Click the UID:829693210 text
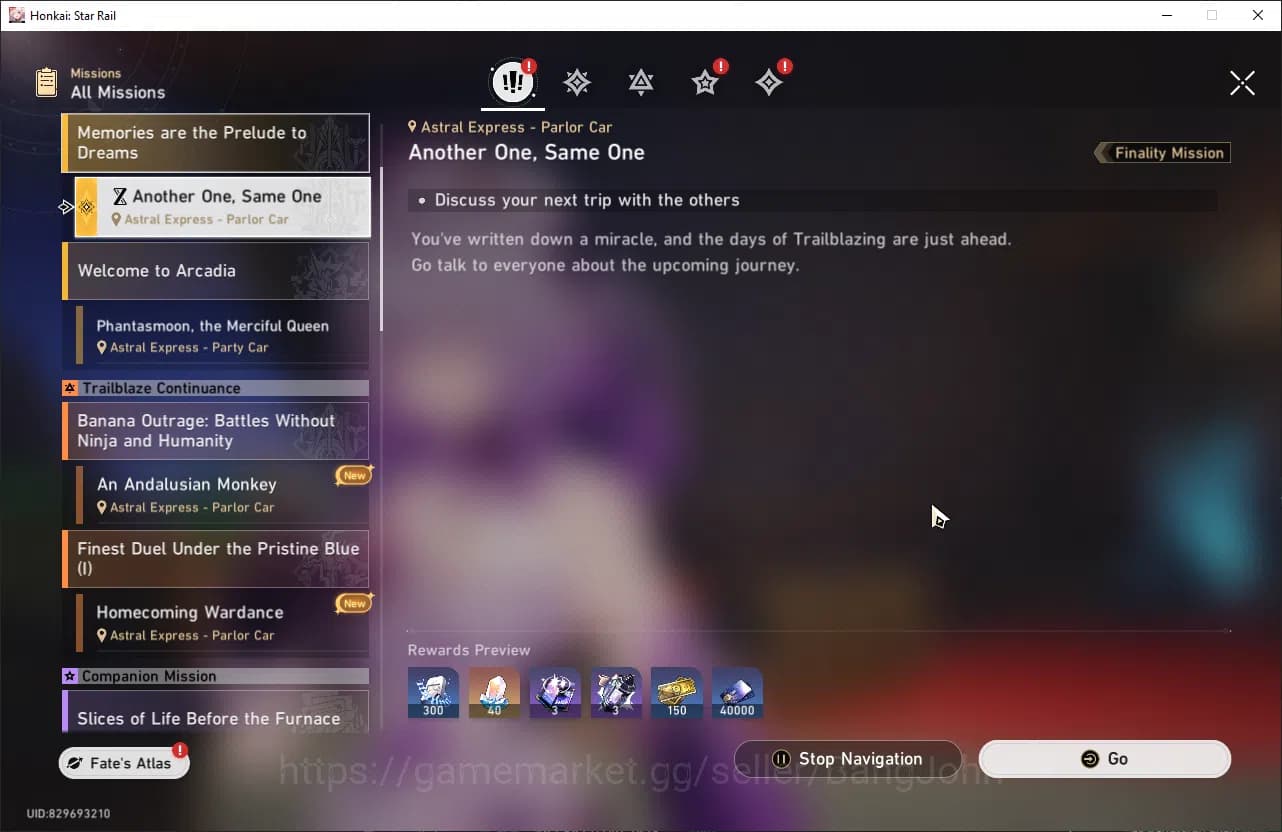Image resolution: width=1282 pixels, height=832 pixels. point(68,814)
